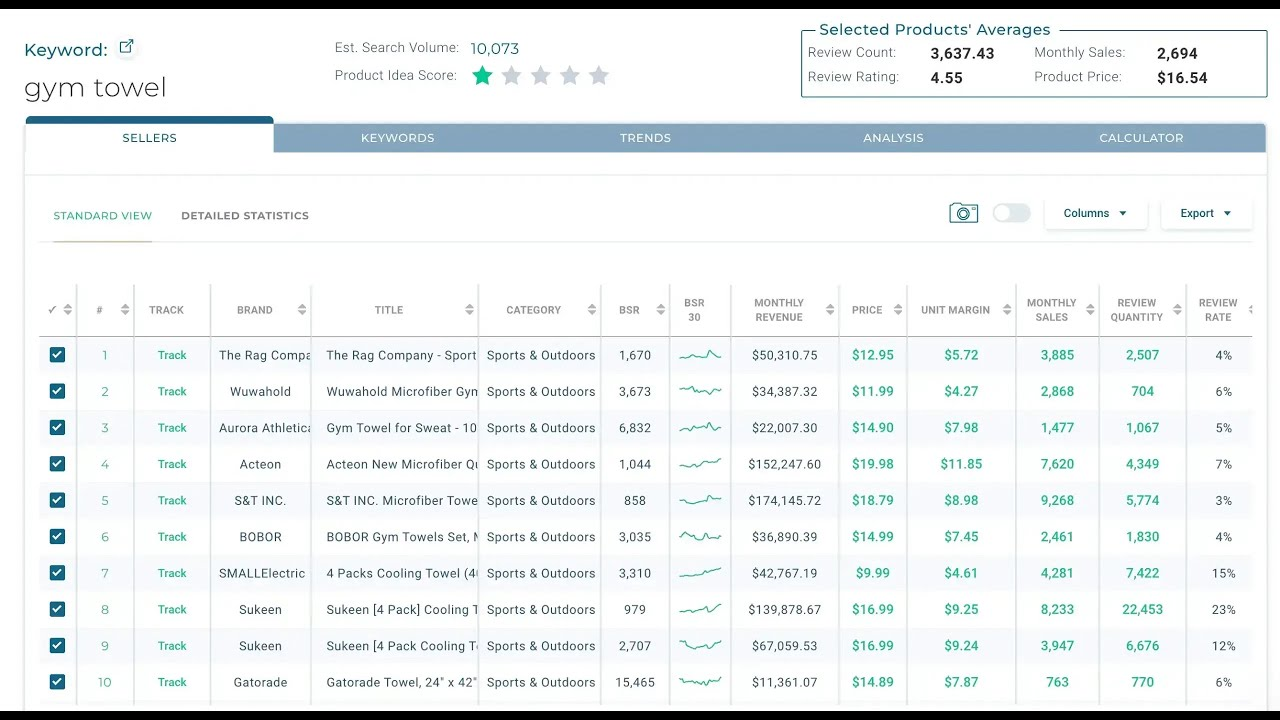Click title 'Gatorade Towel, 24" x 42"'

(402, 682)
